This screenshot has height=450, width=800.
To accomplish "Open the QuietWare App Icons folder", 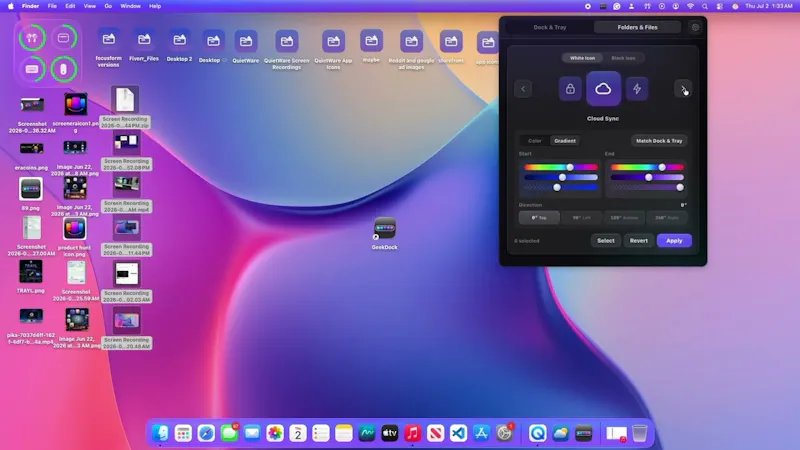I will pos(333,41).
